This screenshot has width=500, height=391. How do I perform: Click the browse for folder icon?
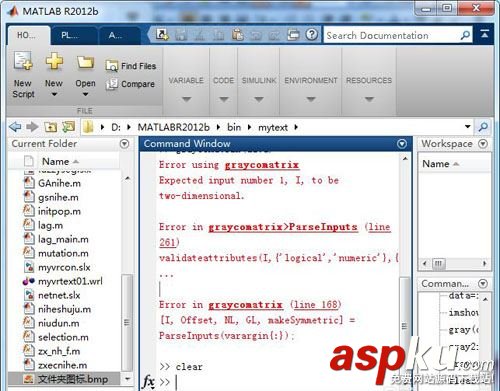pos(68,126)
